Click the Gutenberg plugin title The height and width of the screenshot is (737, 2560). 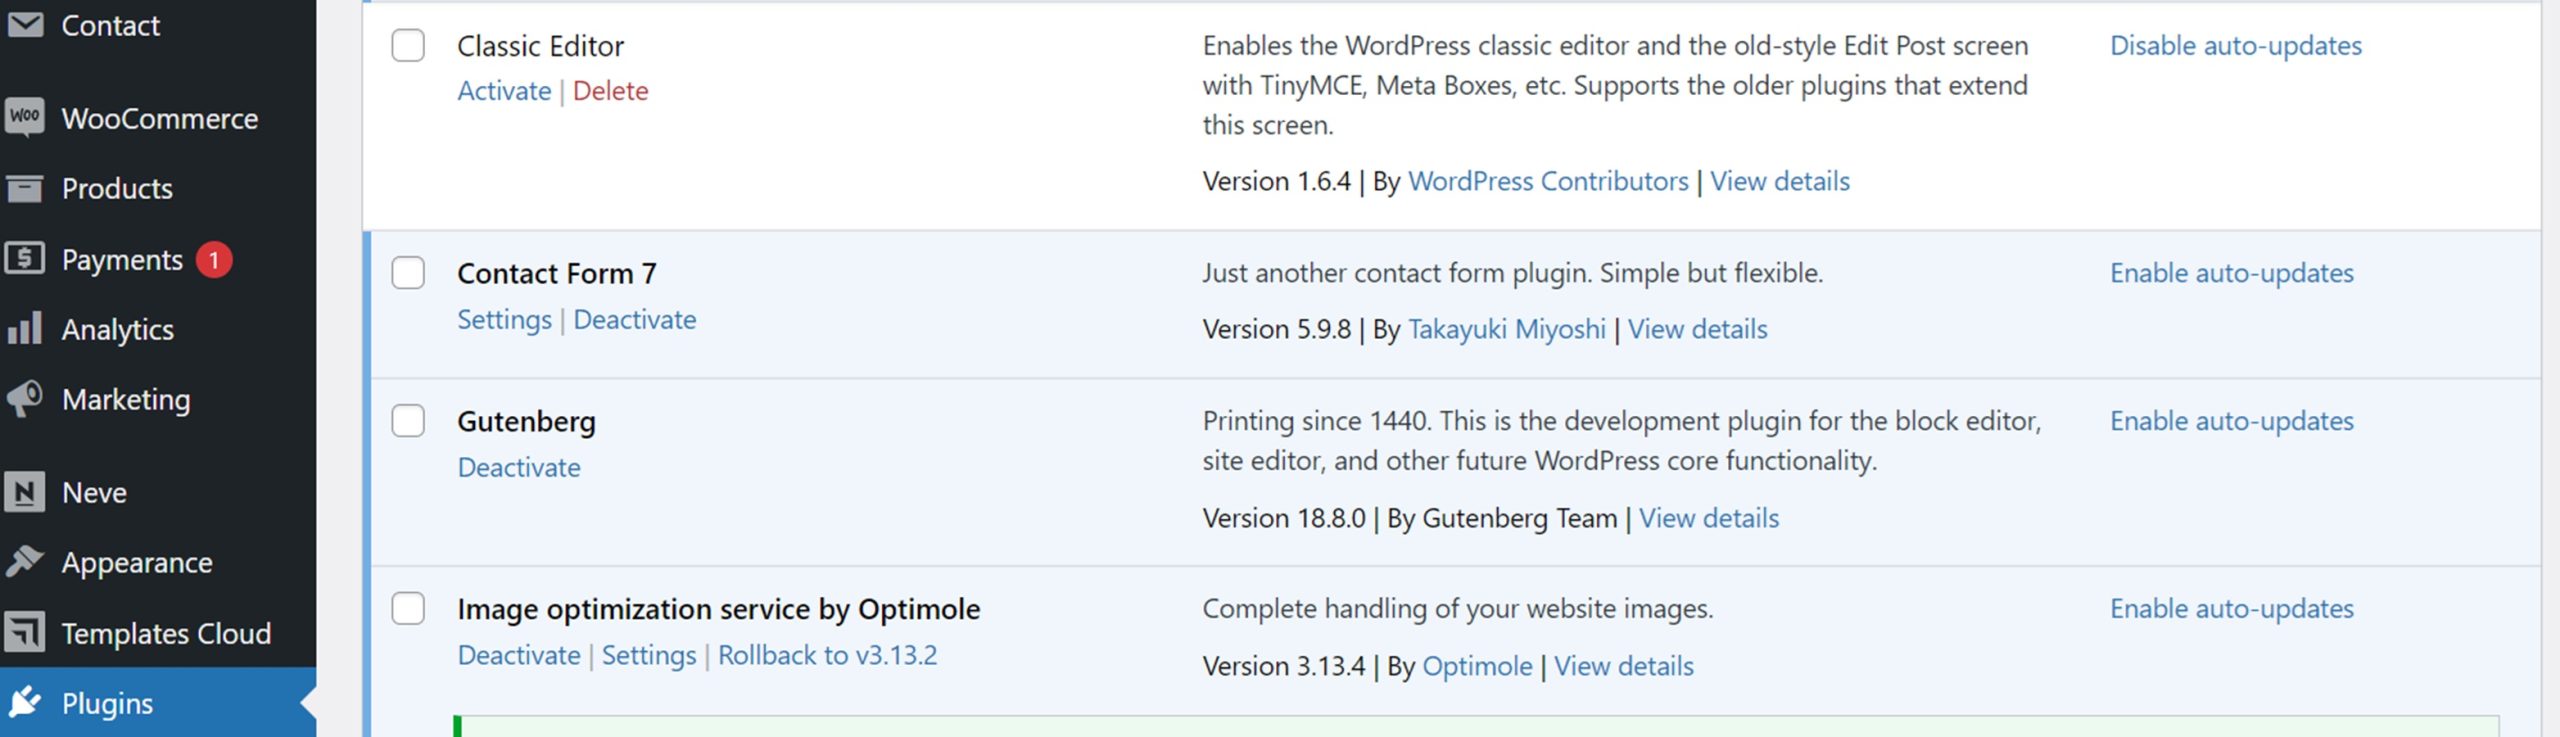(x=526, y=422)
